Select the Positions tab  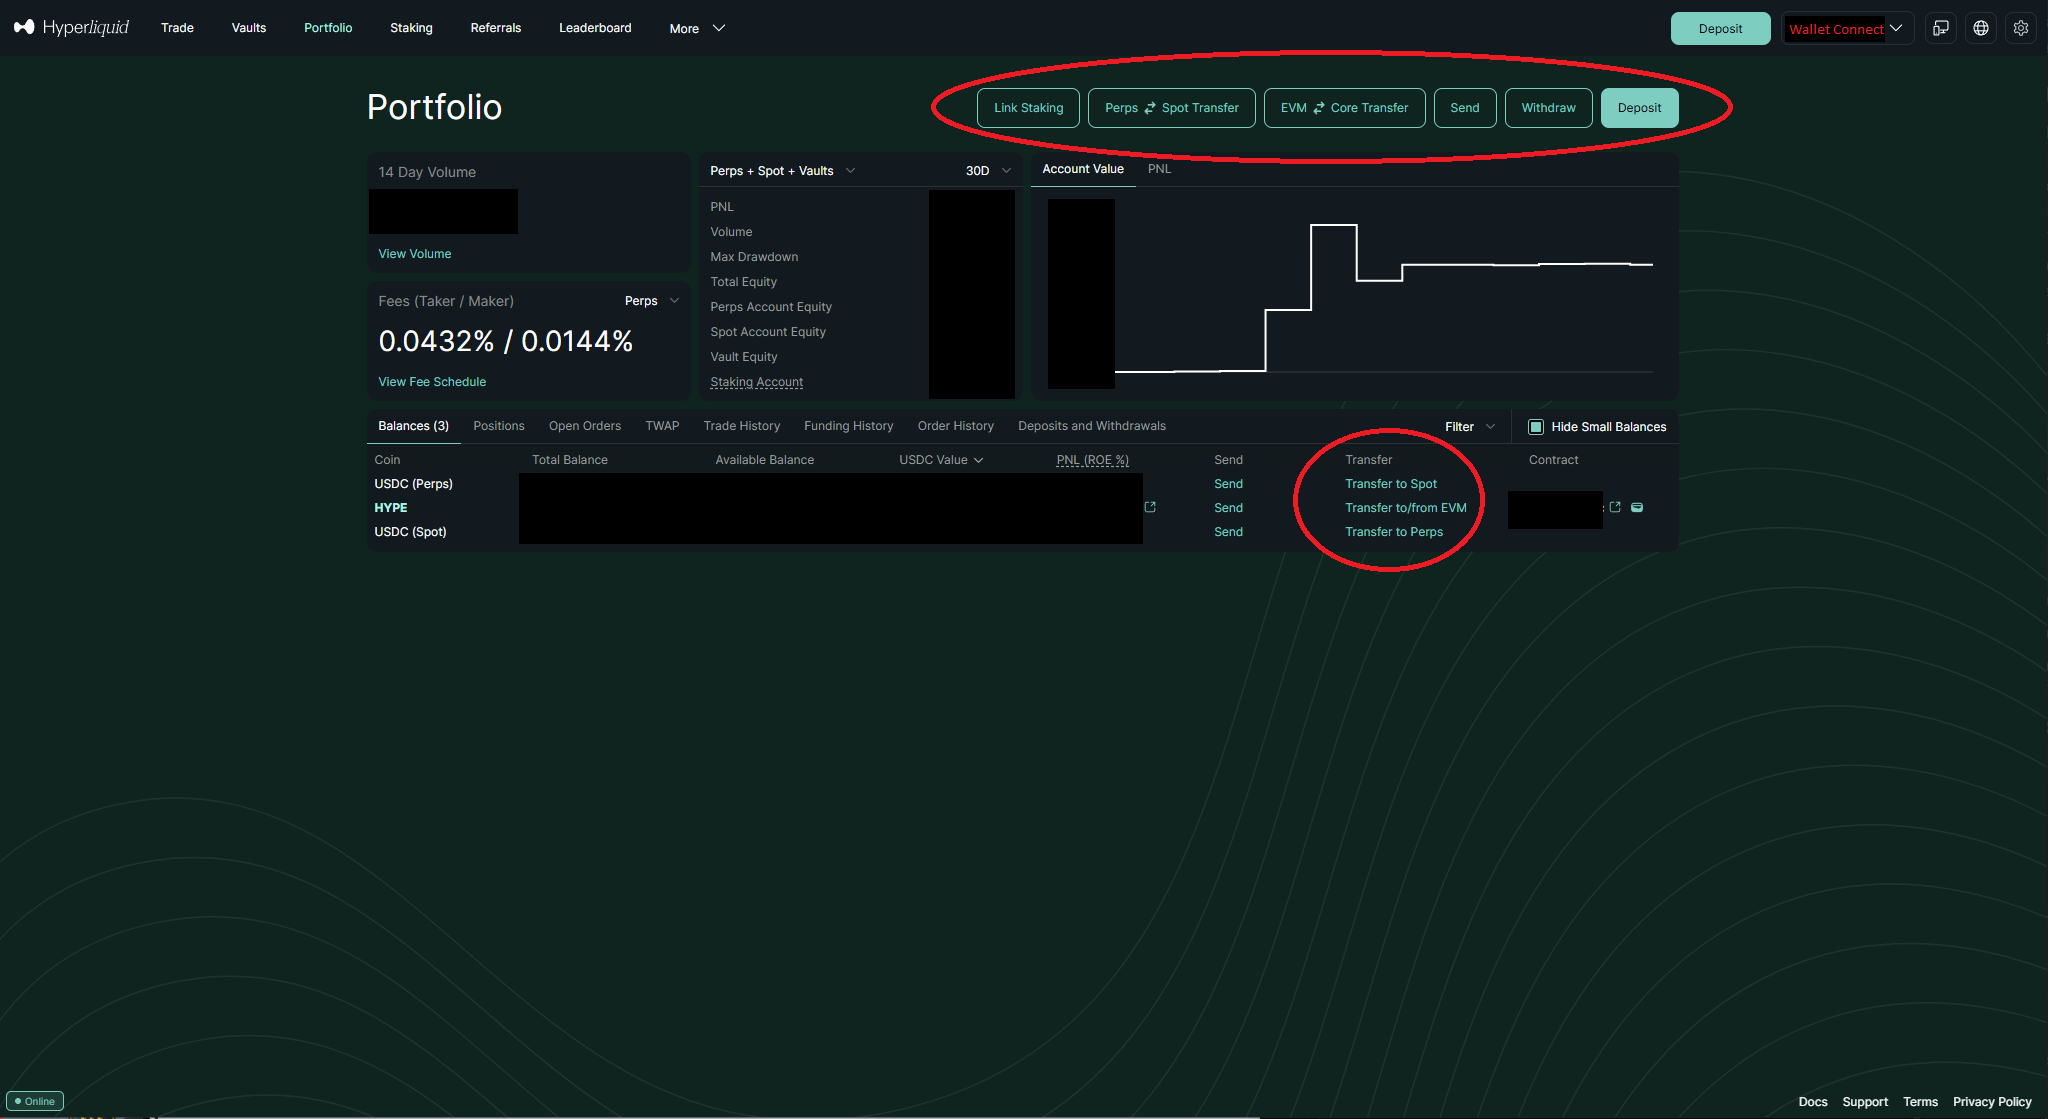tap(499, 426)
